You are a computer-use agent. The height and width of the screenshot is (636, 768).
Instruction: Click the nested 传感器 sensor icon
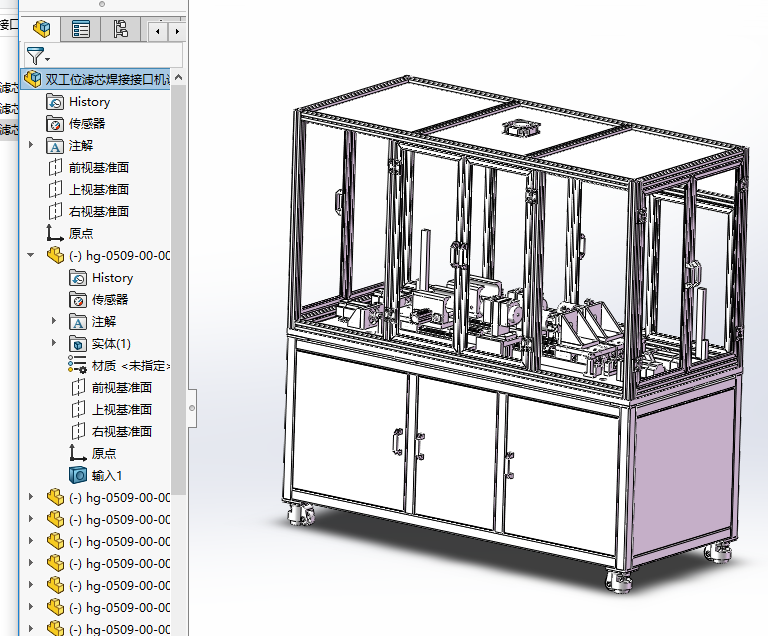point(78,300)
